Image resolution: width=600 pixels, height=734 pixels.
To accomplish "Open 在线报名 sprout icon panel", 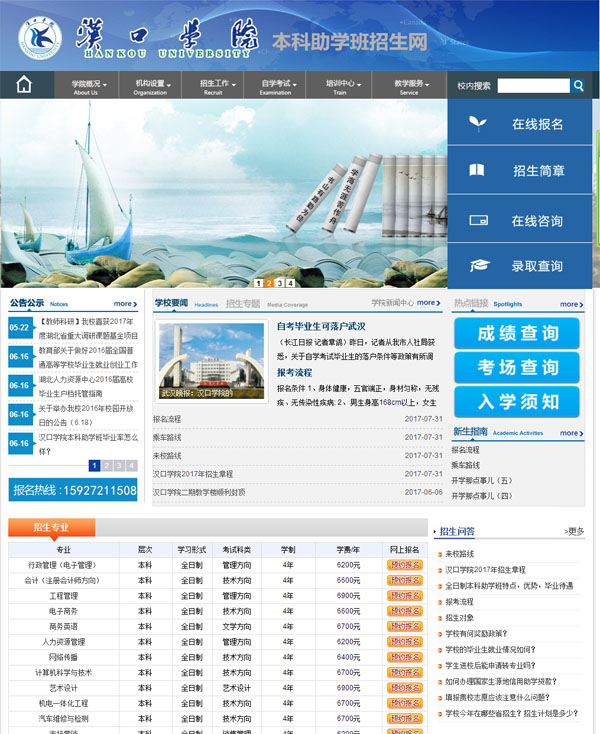I will point(520,123).
